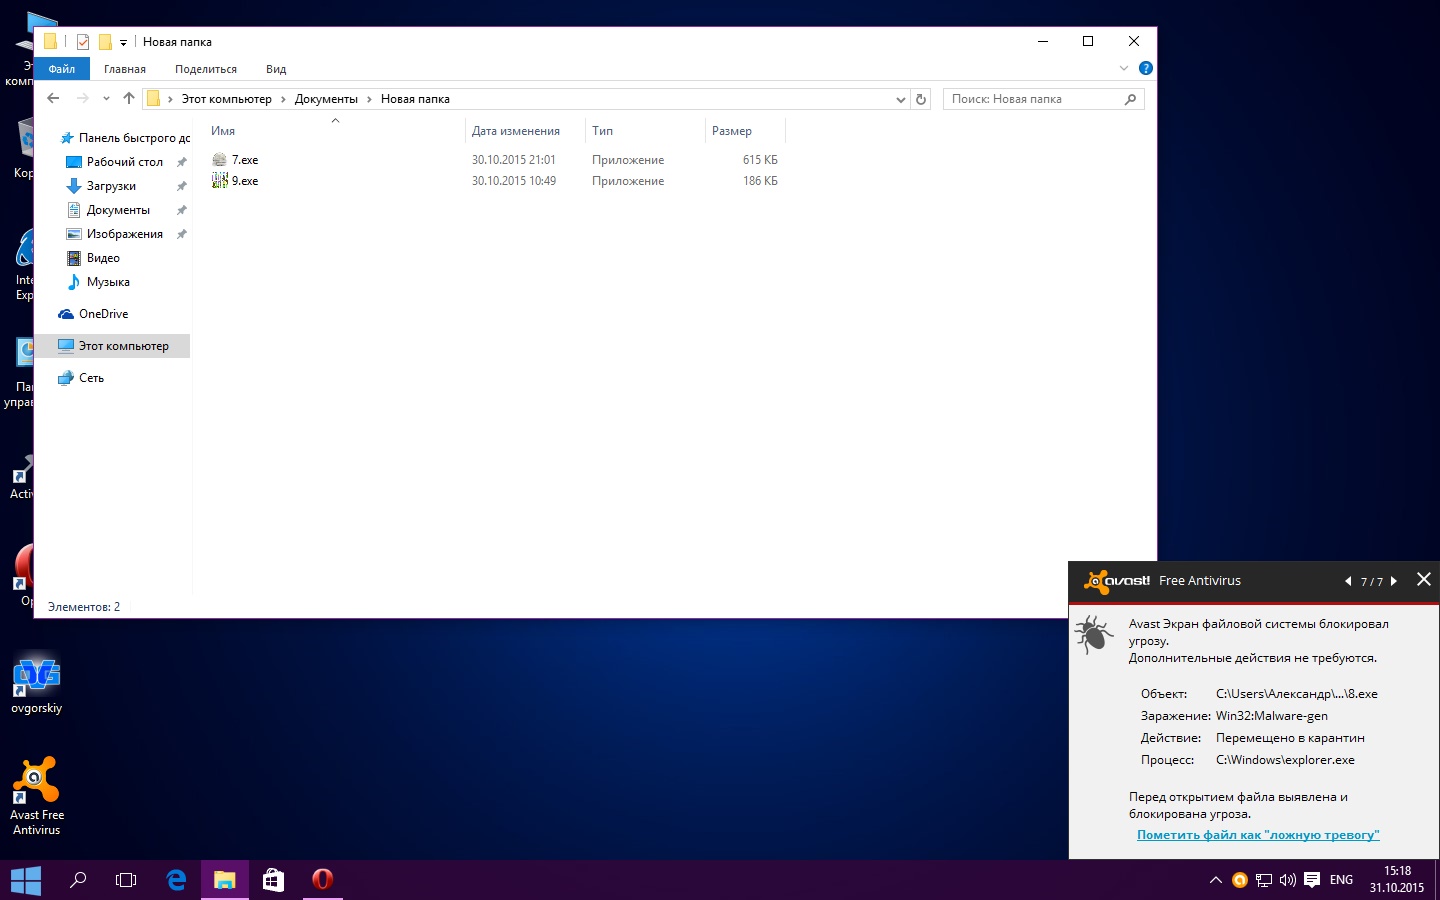This screenshot has height=900, width=1440.
Task: Click the volume icon in system tray
Action: click(x=1287, y=880)
